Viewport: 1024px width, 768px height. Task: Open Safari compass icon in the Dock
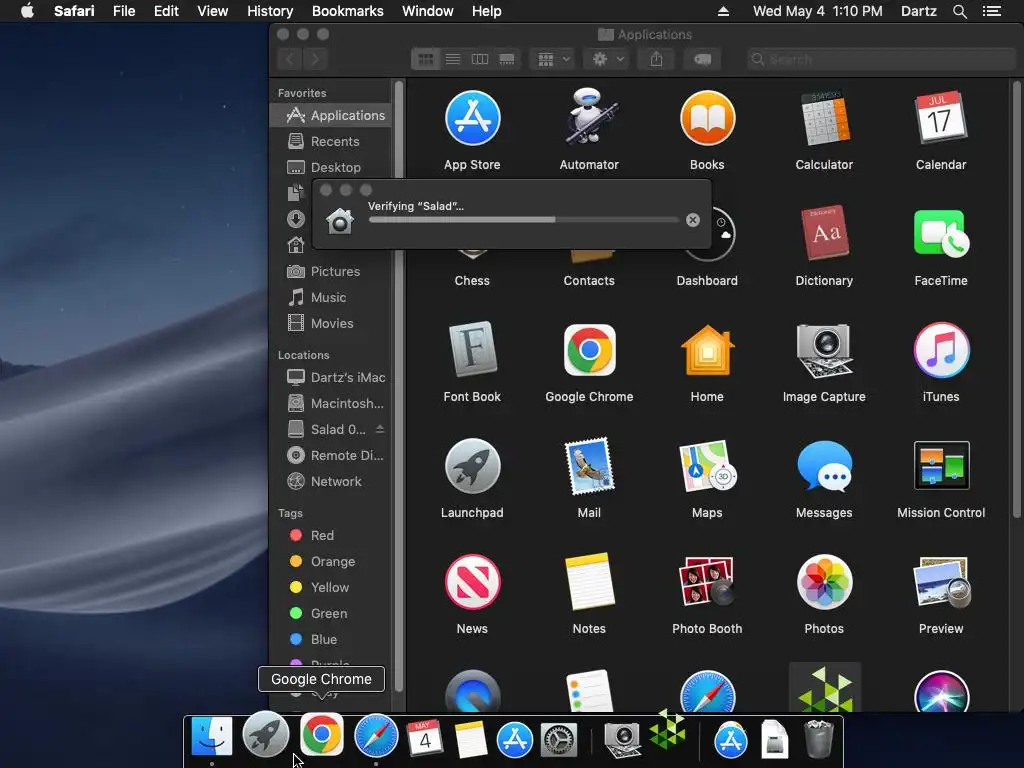tap(376, 737)
